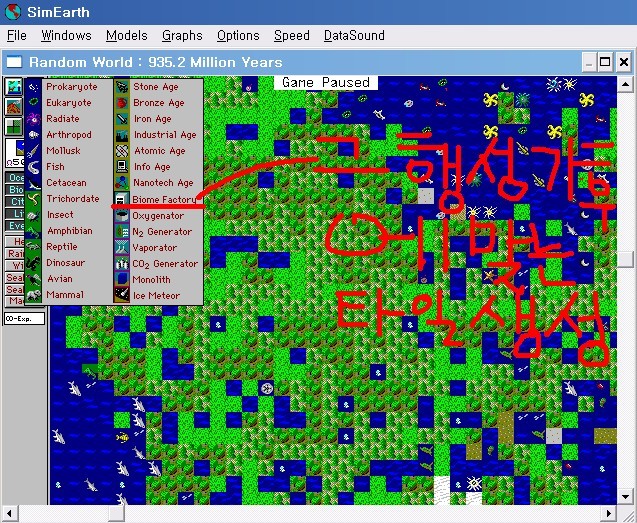
Task: Maximize the Random World window
Action: [605, 62]
